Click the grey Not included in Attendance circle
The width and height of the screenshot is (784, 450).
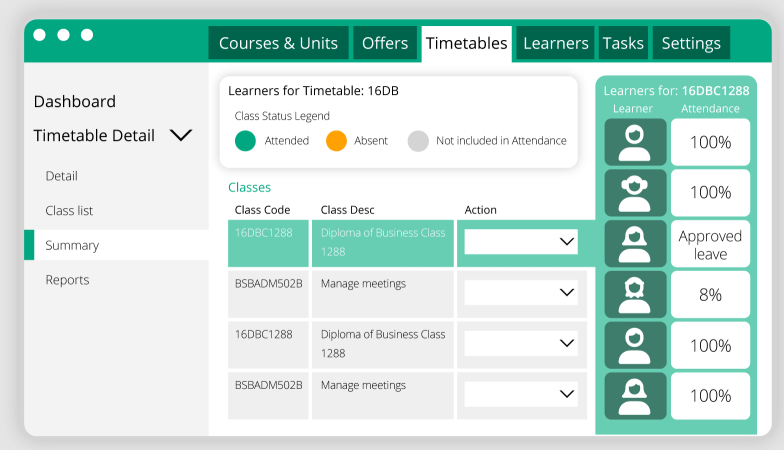(418, 141)
